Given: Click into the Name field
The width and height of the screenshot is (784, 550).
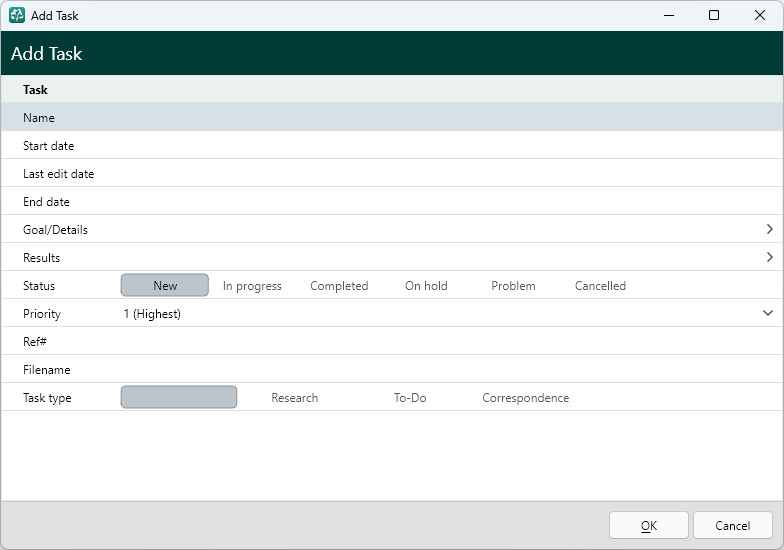Looking at the screenshot, I should 449,118.
